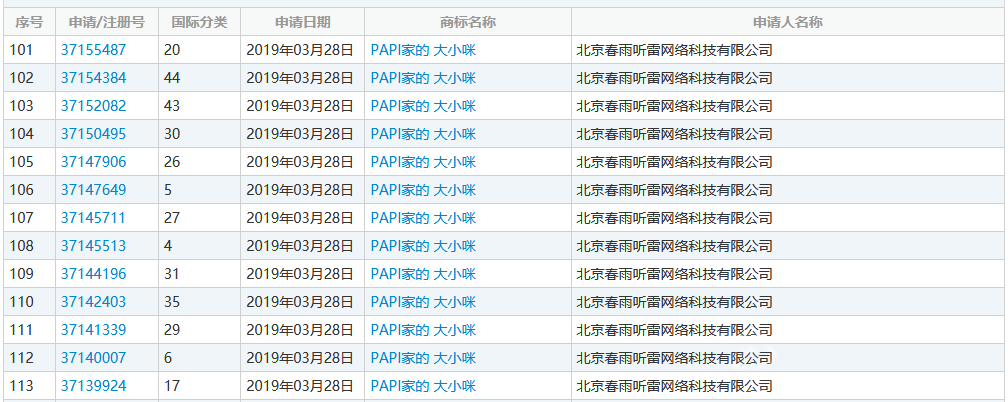The width and height of the screenshot is (1008, 402).
Task: Click trademark name PAPI家的 大小咪 in row 104
Action: pyautogui.click(x=423, y=134)
